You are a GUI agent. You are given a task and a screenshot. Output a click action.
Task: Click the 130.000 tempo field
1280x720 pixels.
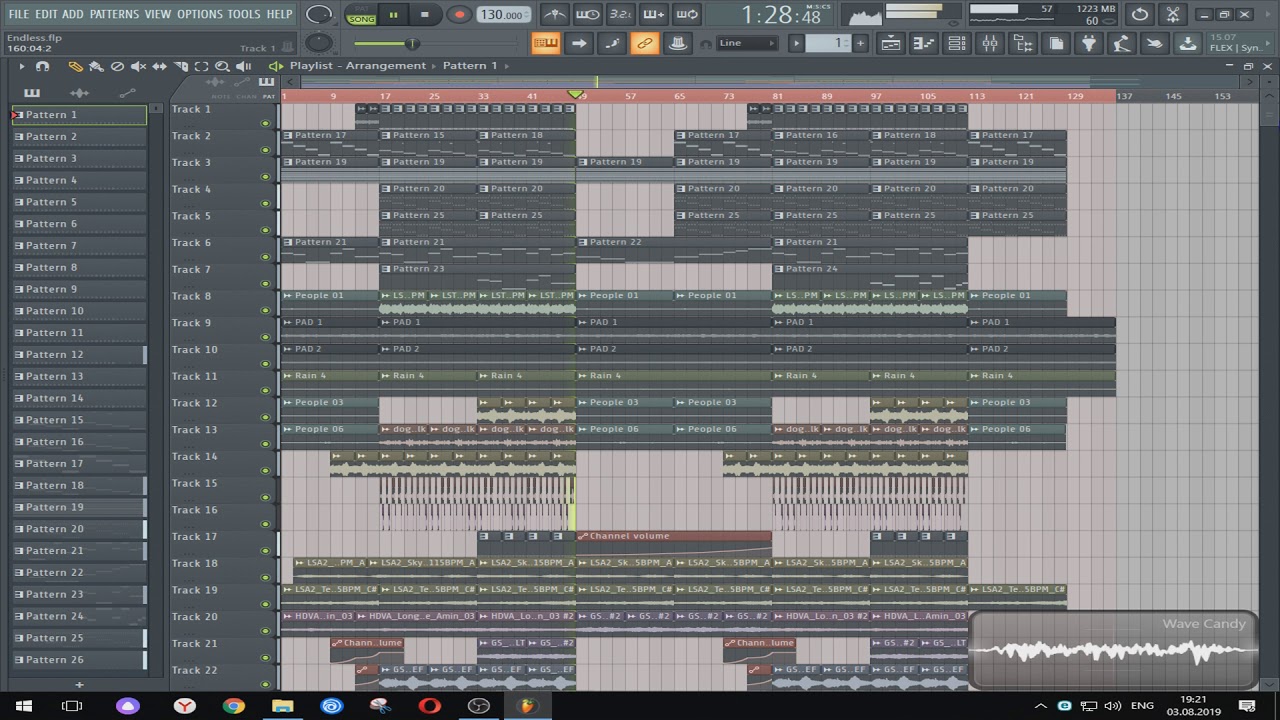pyautogui.click(x=503, y=15)
